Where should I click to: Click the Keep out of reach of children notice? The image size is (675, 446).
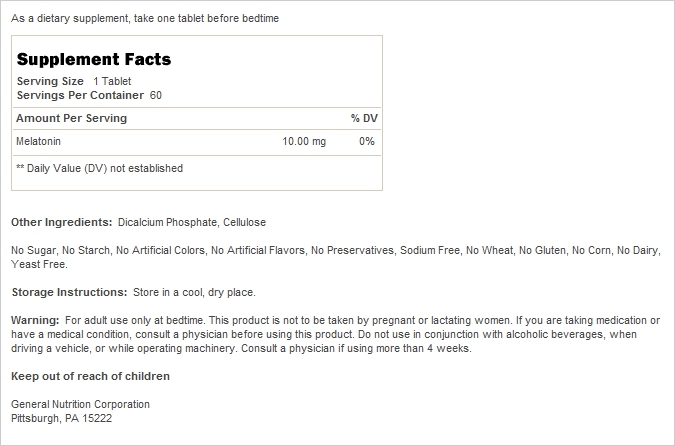point(90,376)
